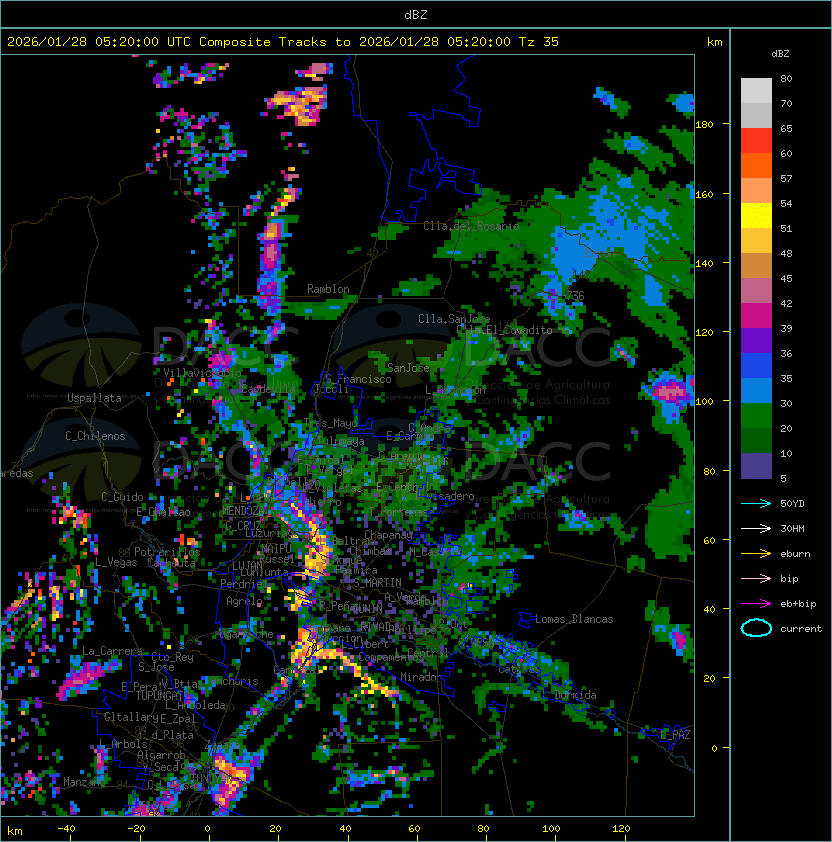Click the C_Chilenos place label

tap(95, 436)
